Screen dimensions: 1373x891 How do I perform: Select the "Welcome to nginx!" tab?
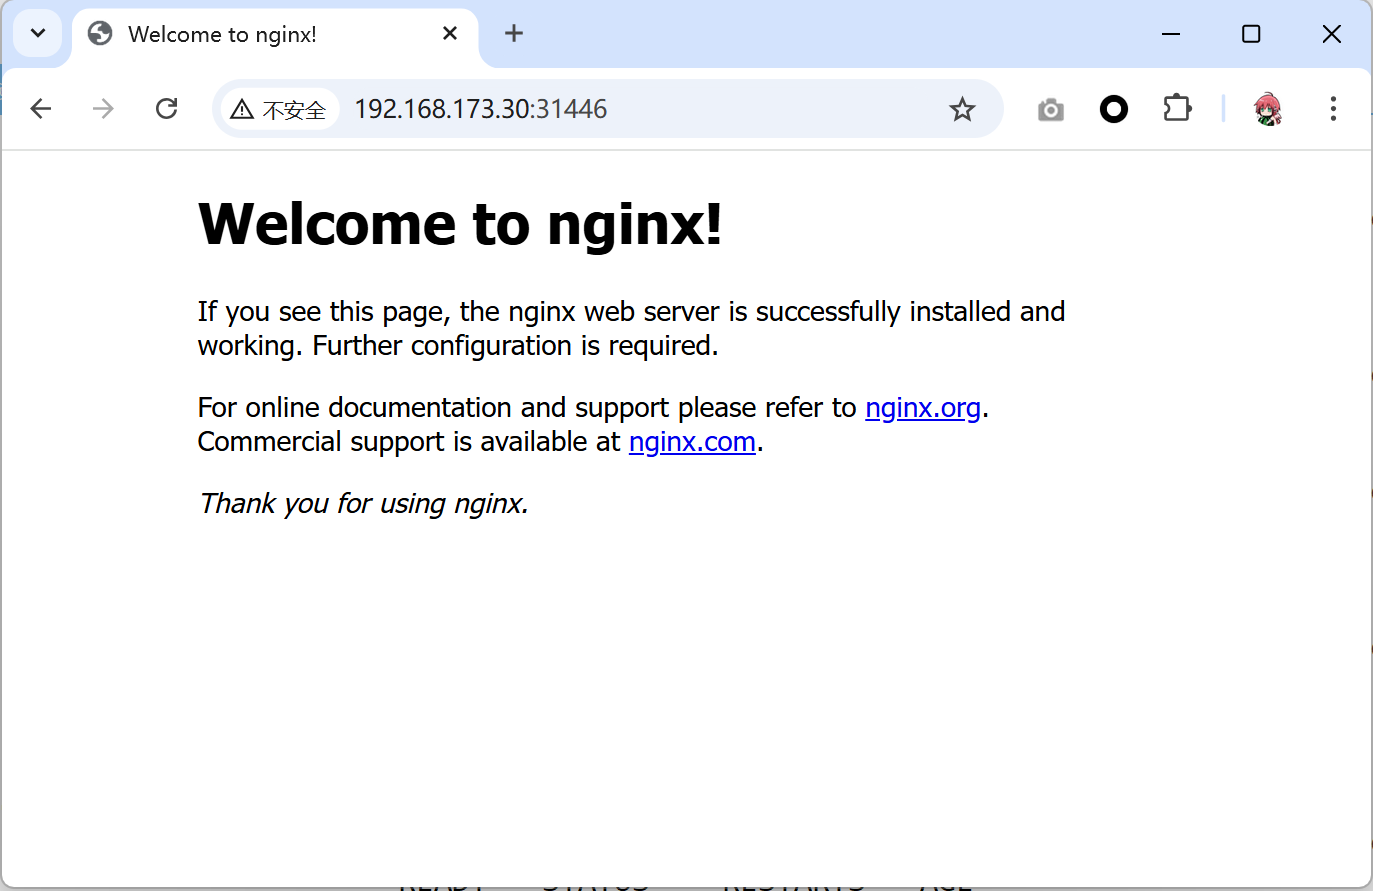(x=222, y=35)
